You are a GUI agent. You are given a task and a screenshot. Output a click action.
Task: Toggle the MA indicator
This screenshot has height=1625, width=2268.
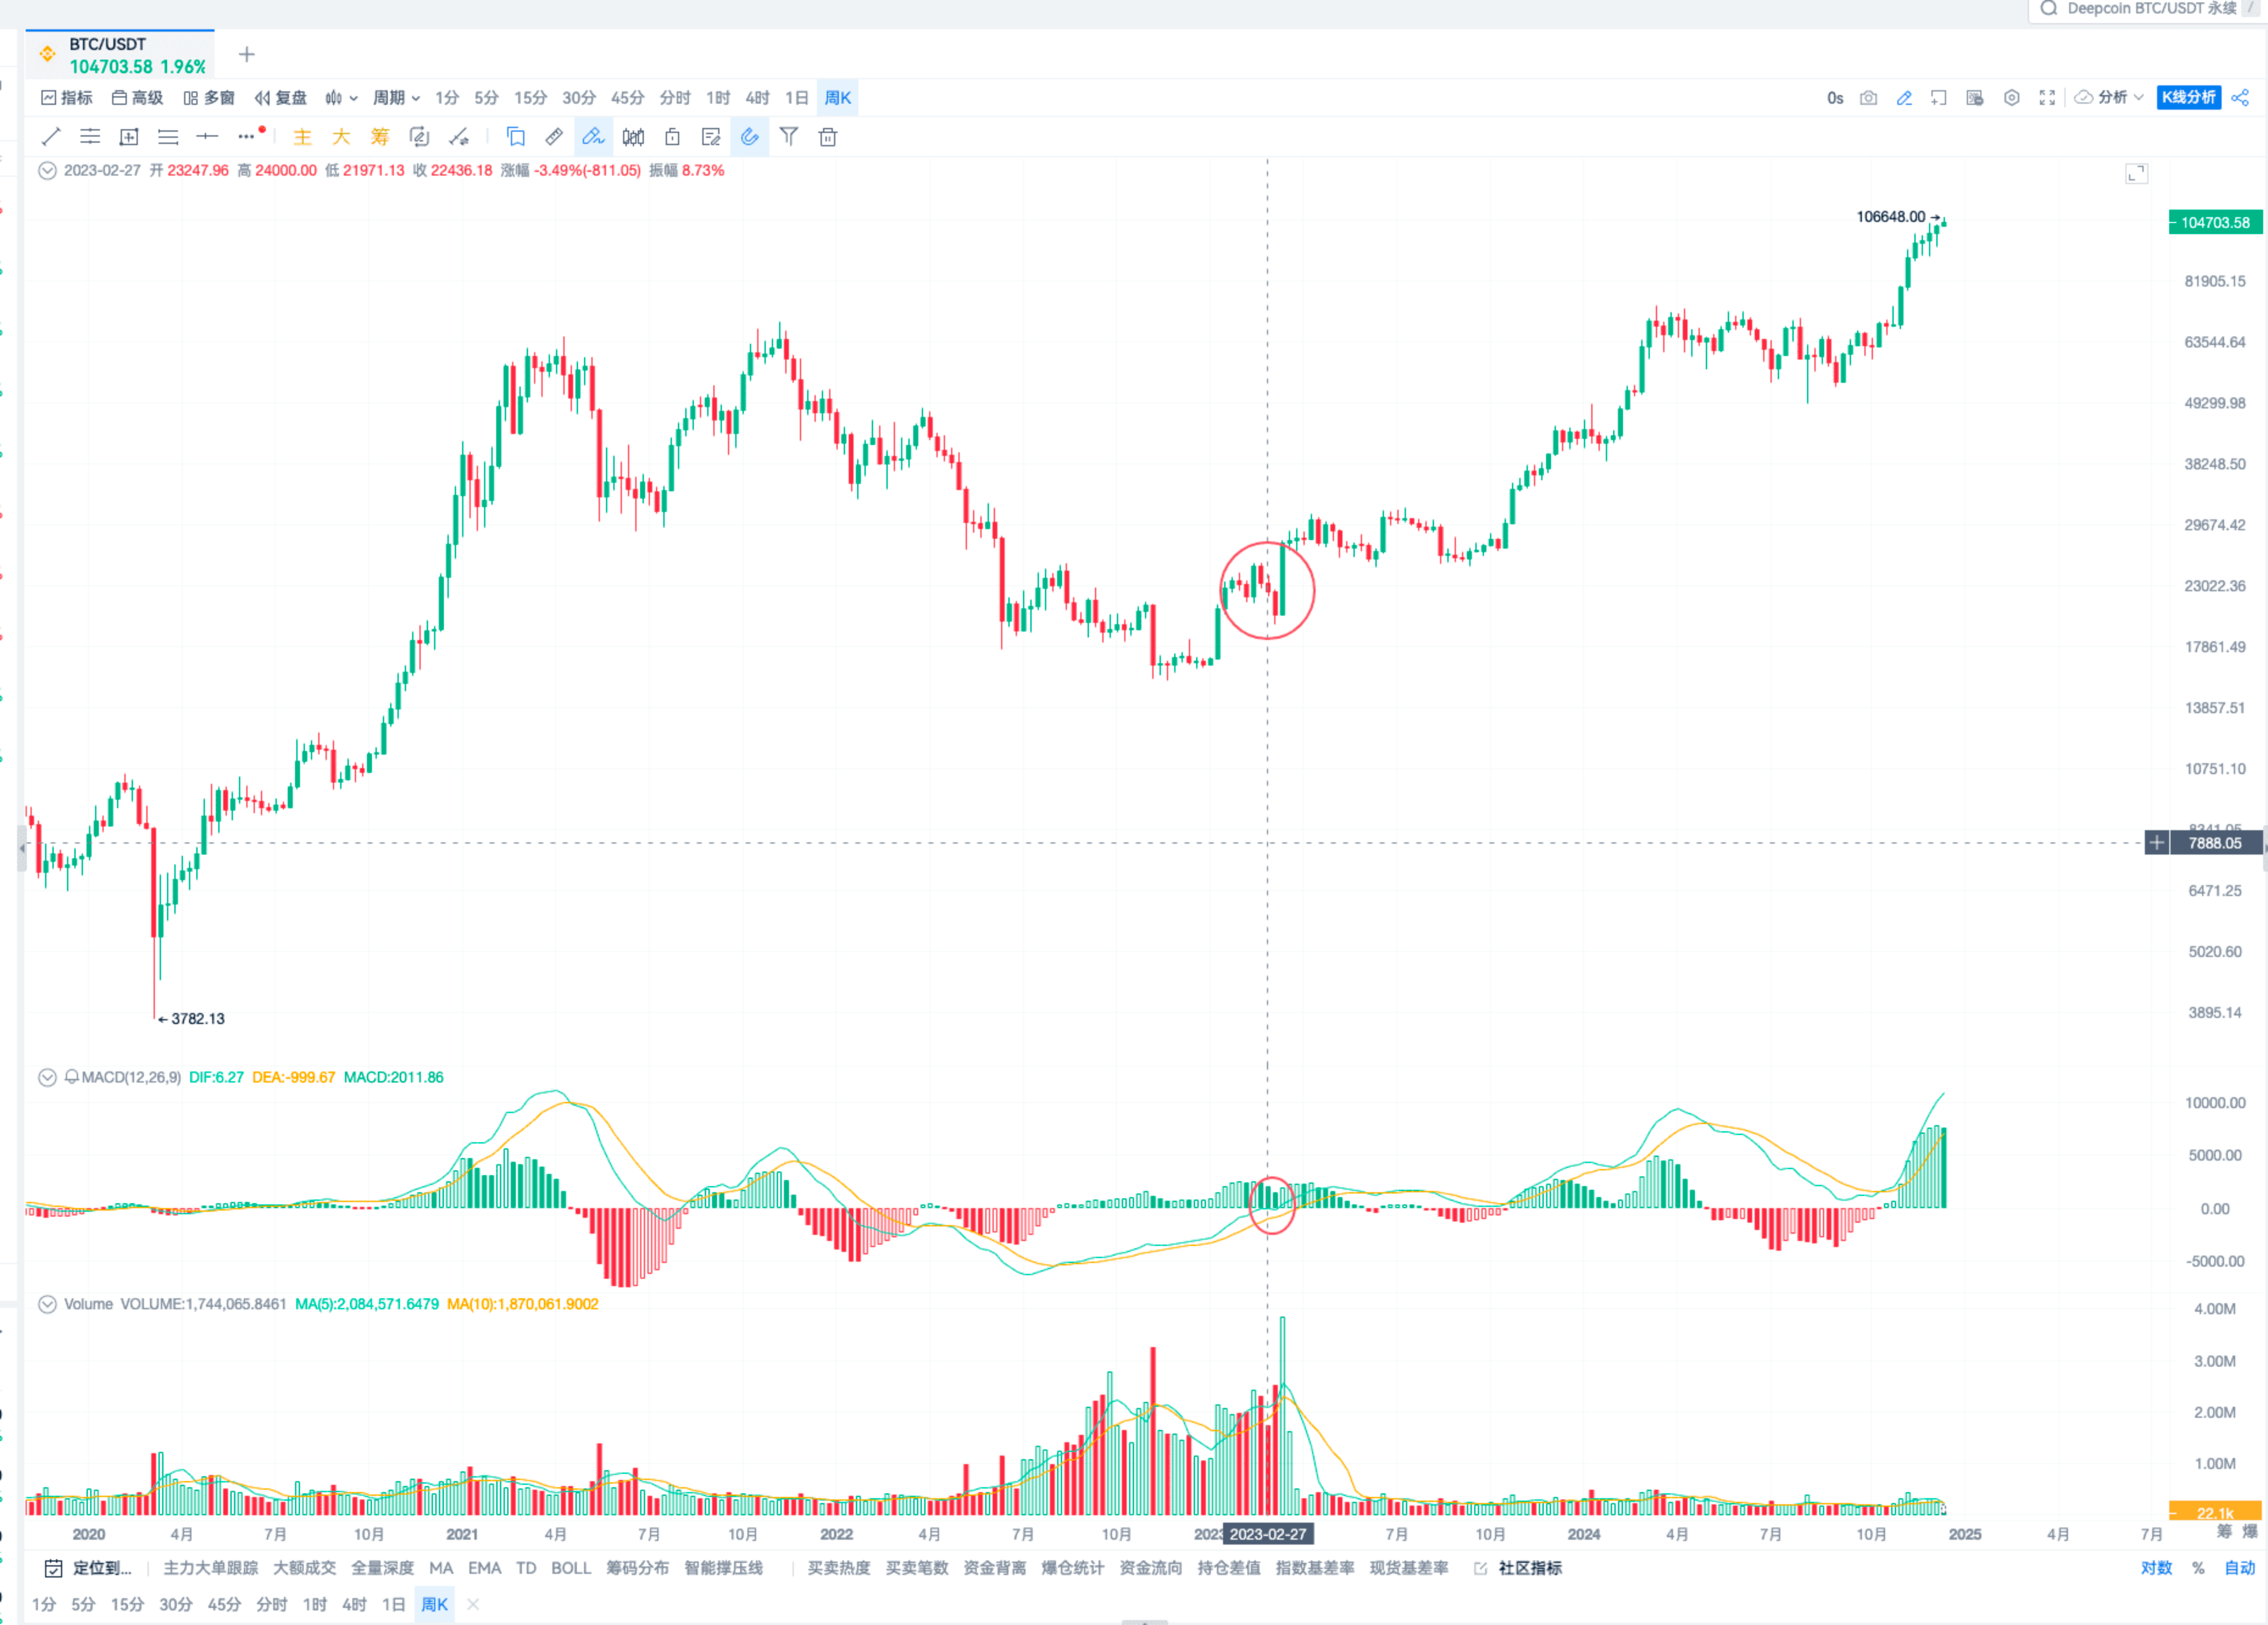coord(441,1568)
